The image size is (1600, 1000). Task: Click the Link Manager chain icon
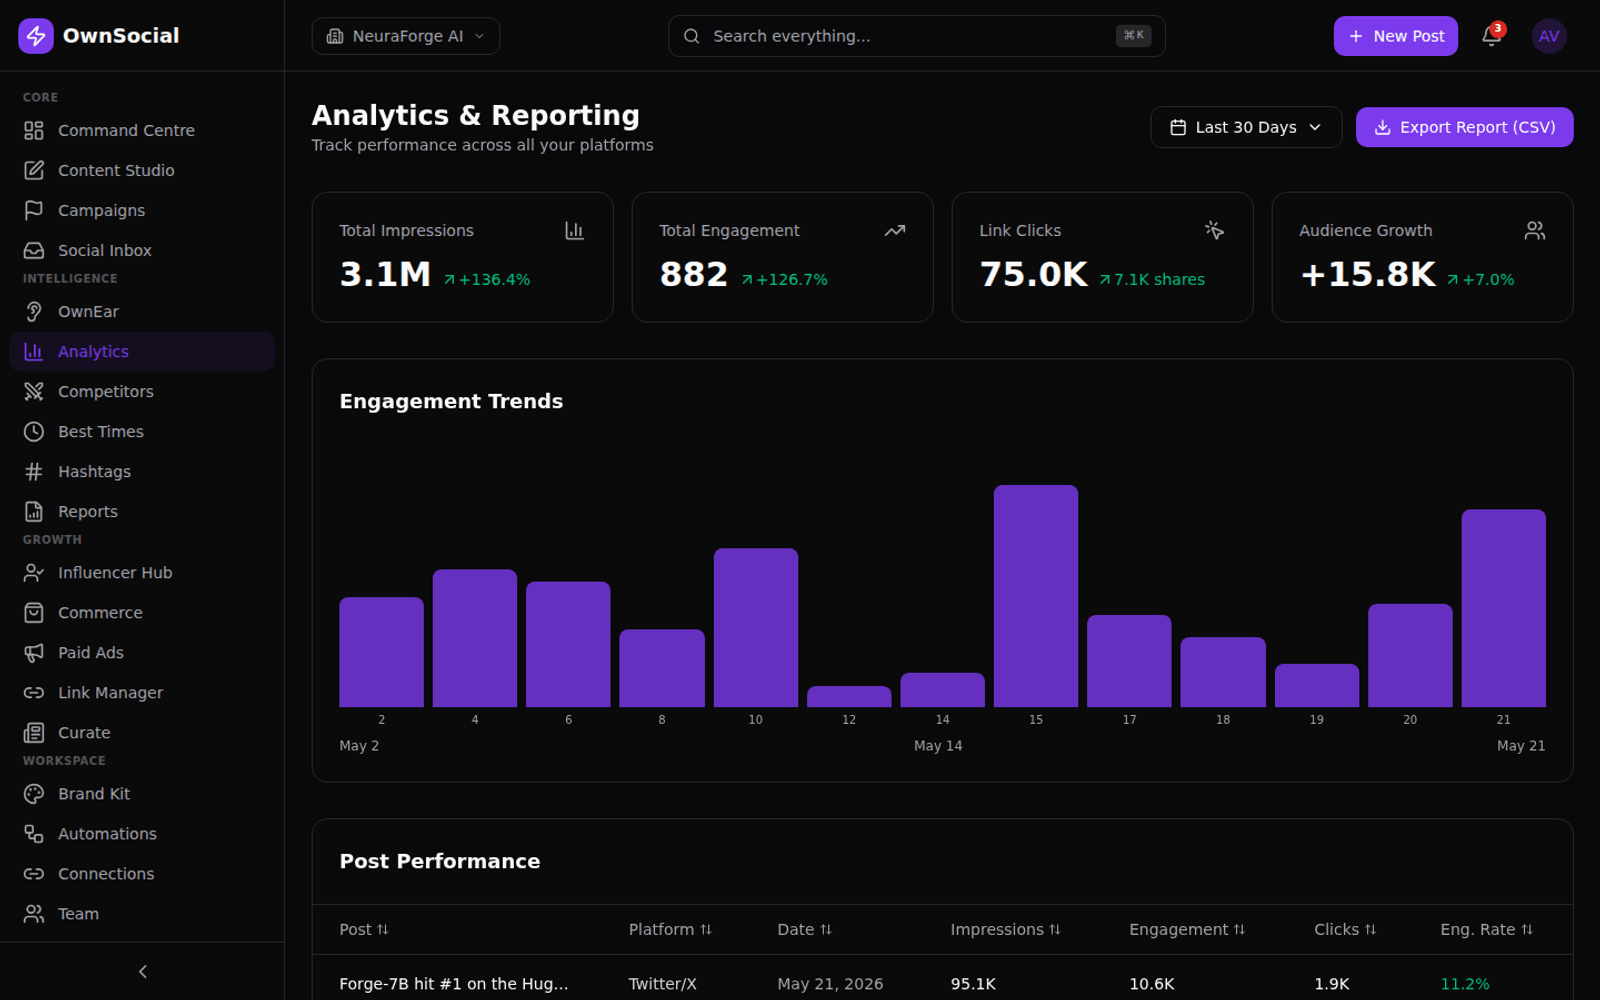(34, 693)
